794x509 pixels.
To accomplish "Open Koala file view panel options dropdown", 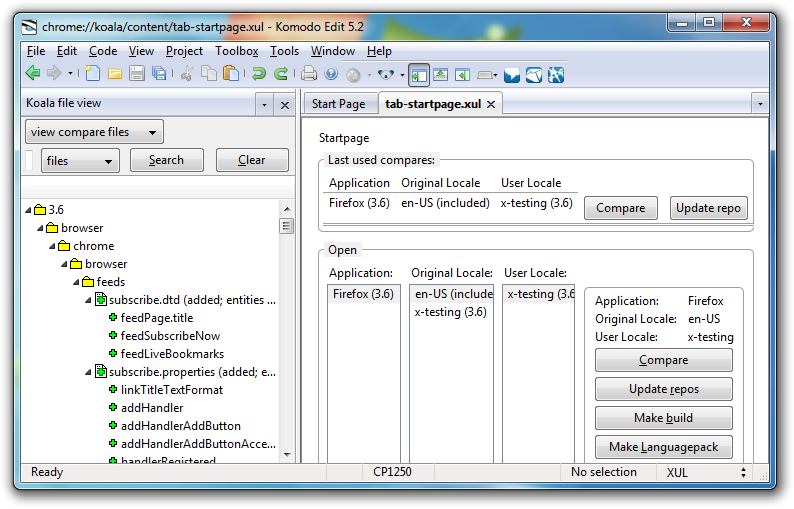I will [264, 105].
